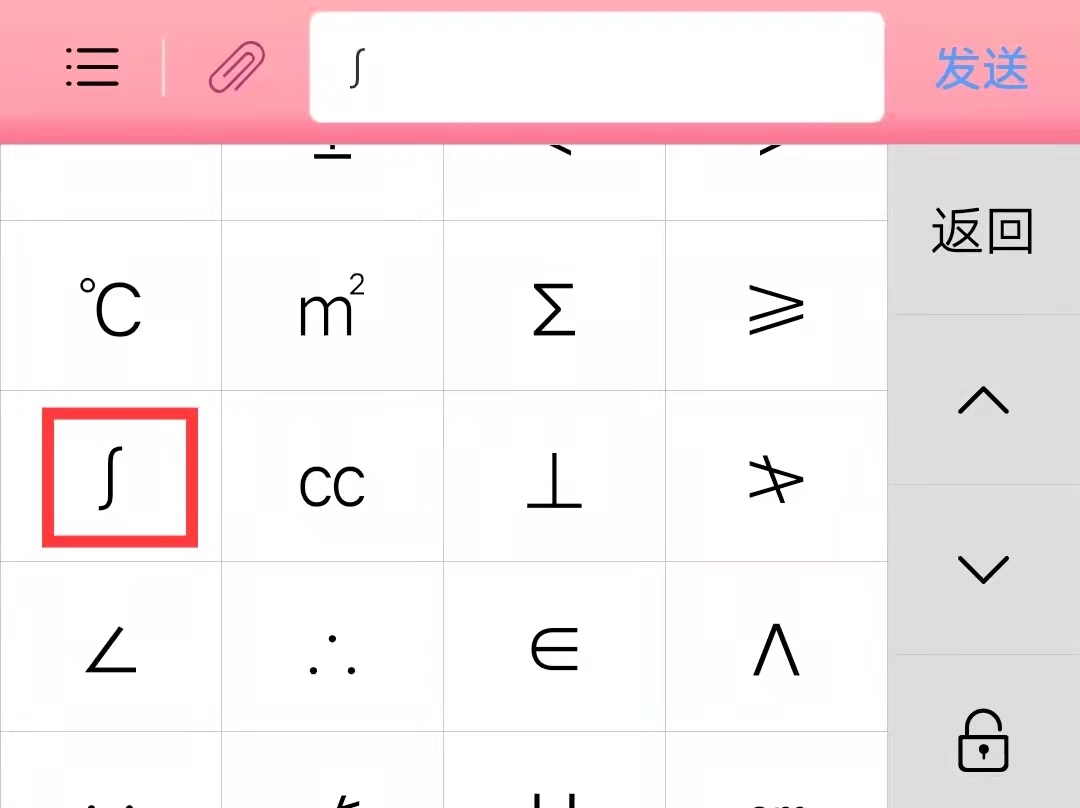The image size is (1080, 808).
Task: Insert the Σ summation symbol
Action: 554,306
